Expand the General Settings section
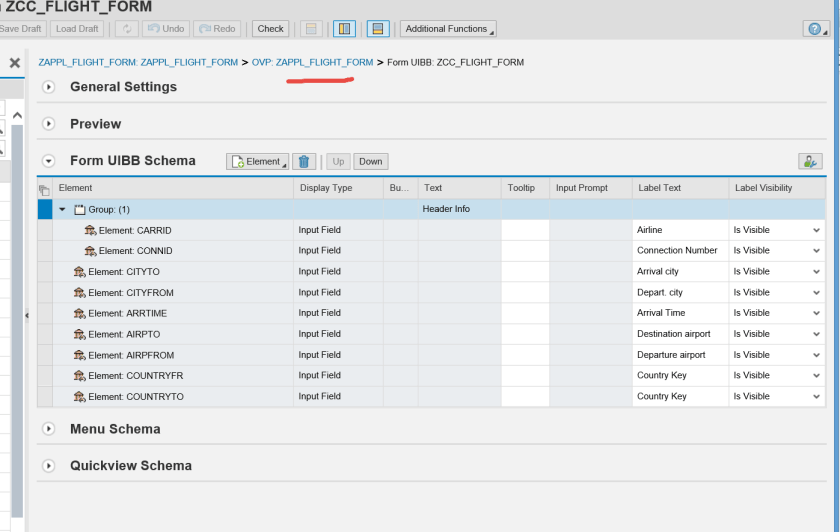The width and height of the screenshot is (840, 532). (x=48, y=87)
